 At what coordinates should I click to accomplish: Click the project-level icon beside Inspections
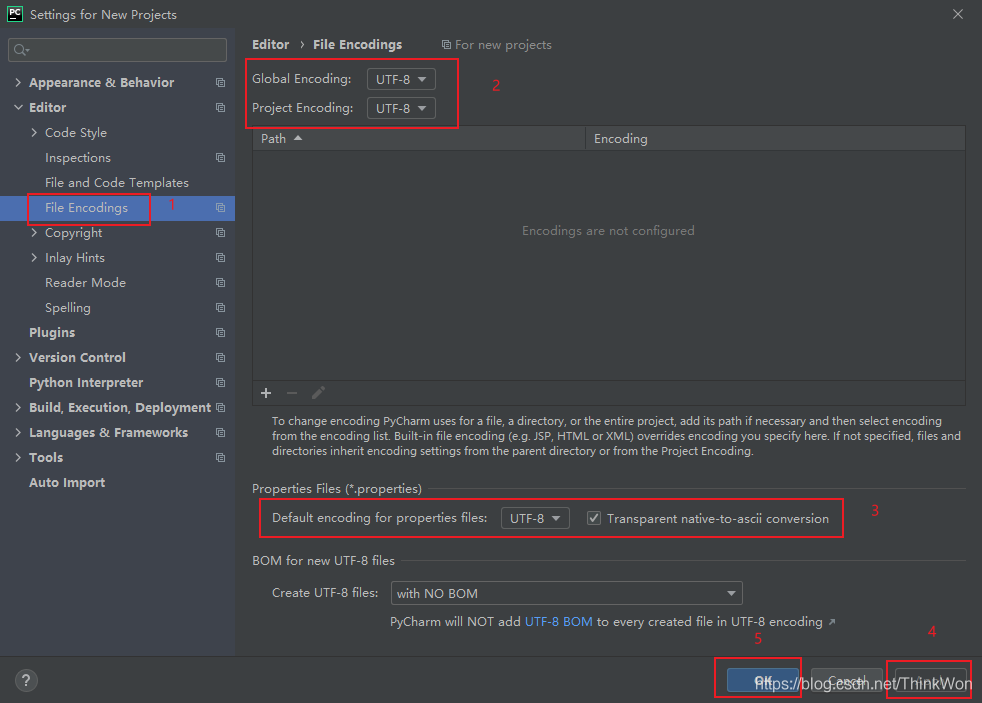220,158
